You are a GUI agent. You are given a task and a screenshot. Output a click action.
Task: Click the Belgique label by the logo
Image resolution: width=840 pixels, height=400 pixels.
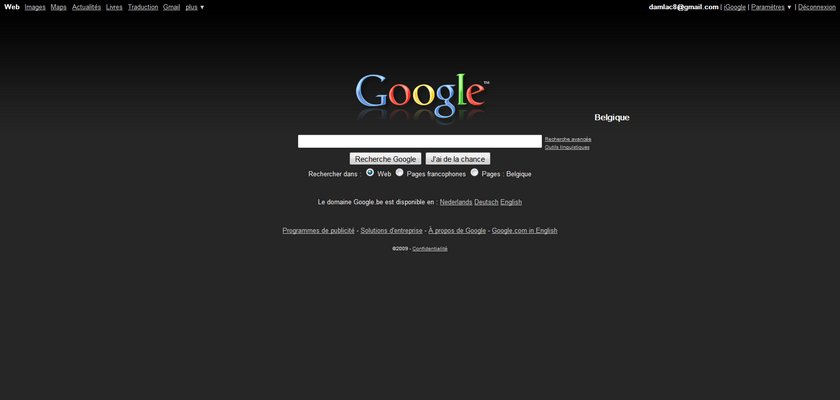click(612, 118)
